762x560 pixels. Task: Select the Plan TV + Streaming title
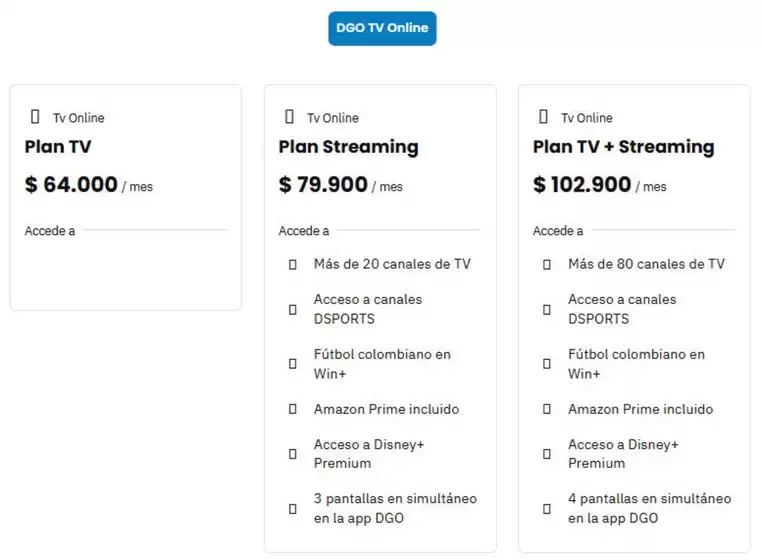[623, 147]
